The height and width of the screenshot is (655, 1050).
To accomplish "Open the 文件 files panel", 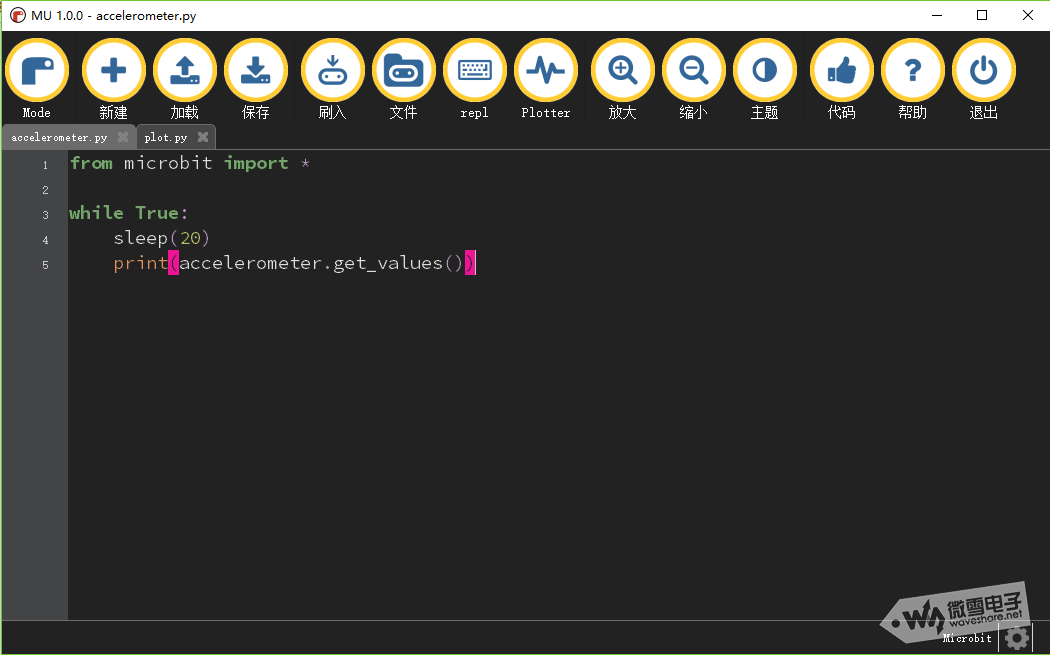I will pos(403,71).
